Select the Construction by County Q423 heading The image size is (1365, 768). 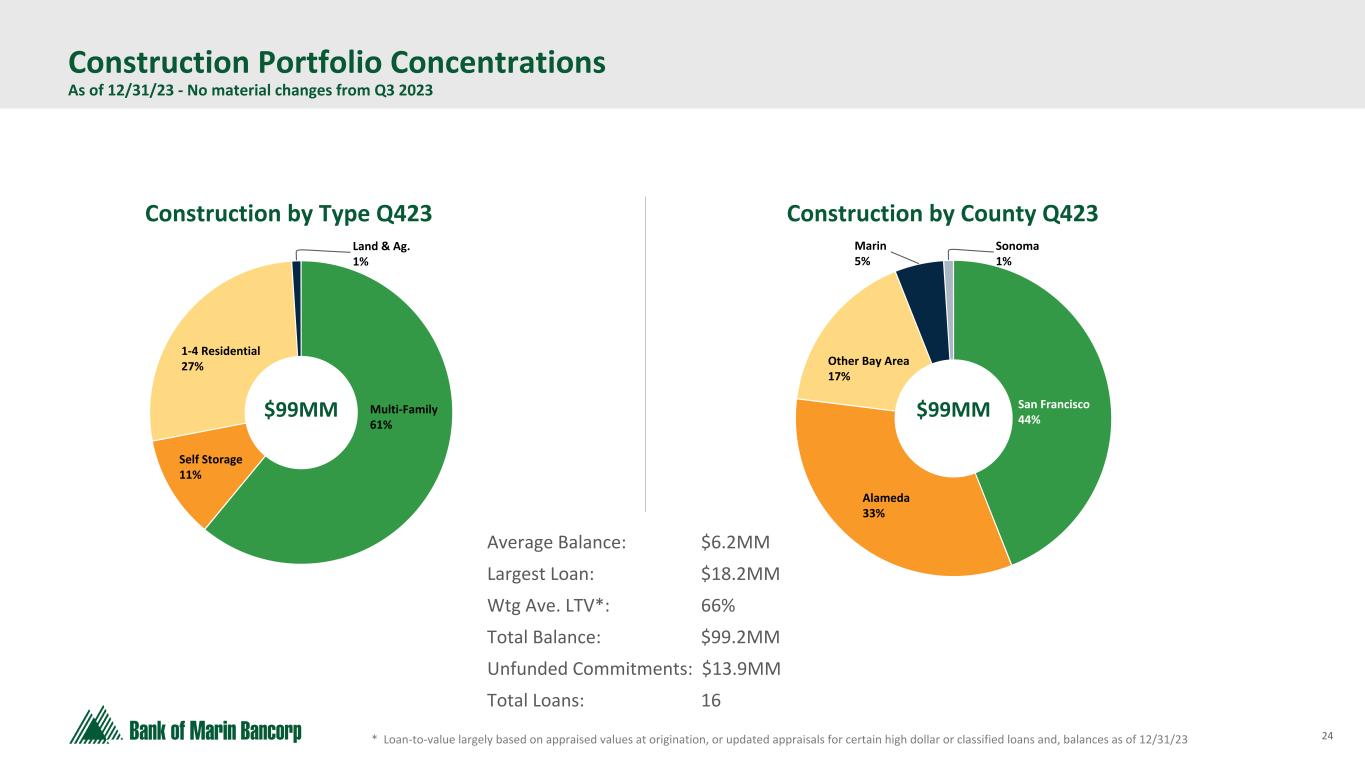click(942, 214)
